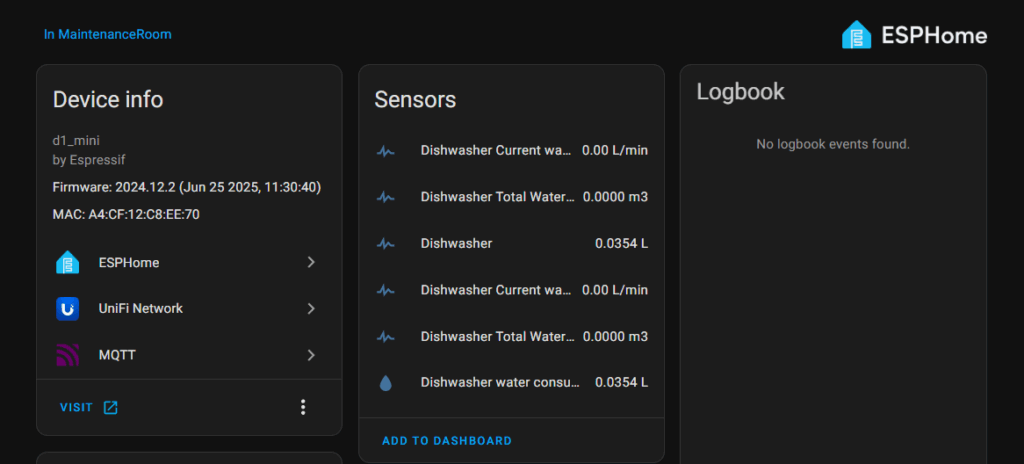Open the Dishwasher 0.0354 L sensor entry
Image resolution: width=1024 pixels, height=464 pixels.
coord(511,243)
